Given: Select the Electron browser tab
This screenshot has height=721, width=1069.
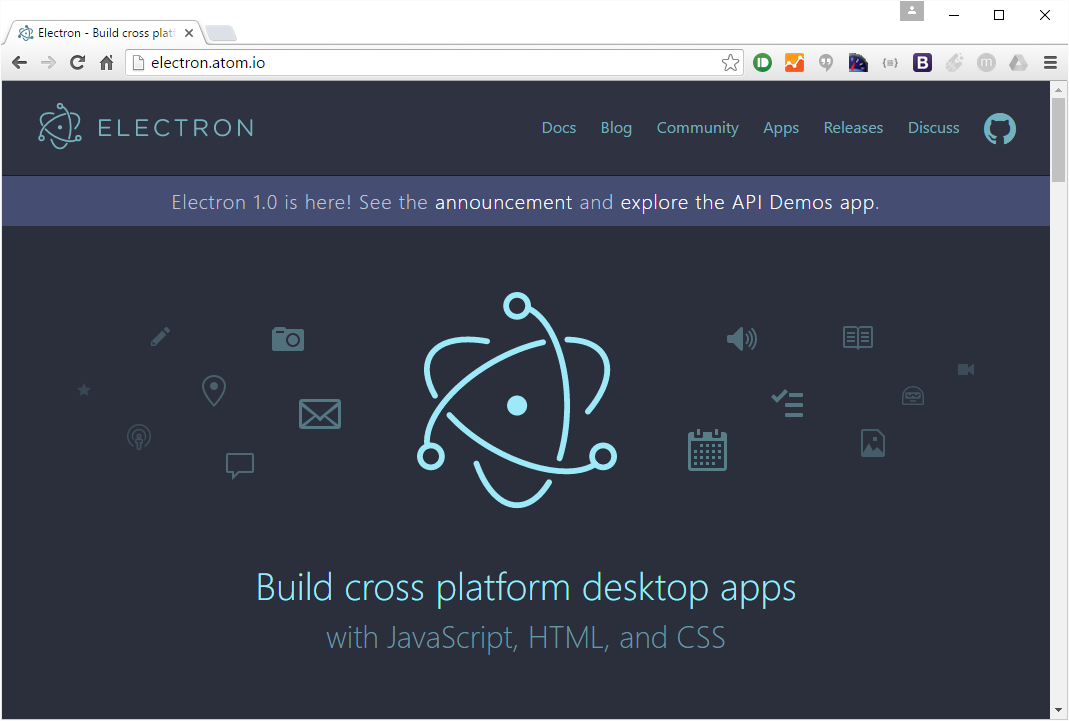Looking at the screenshot, I should pyautogui.click(x=100, y=31).
